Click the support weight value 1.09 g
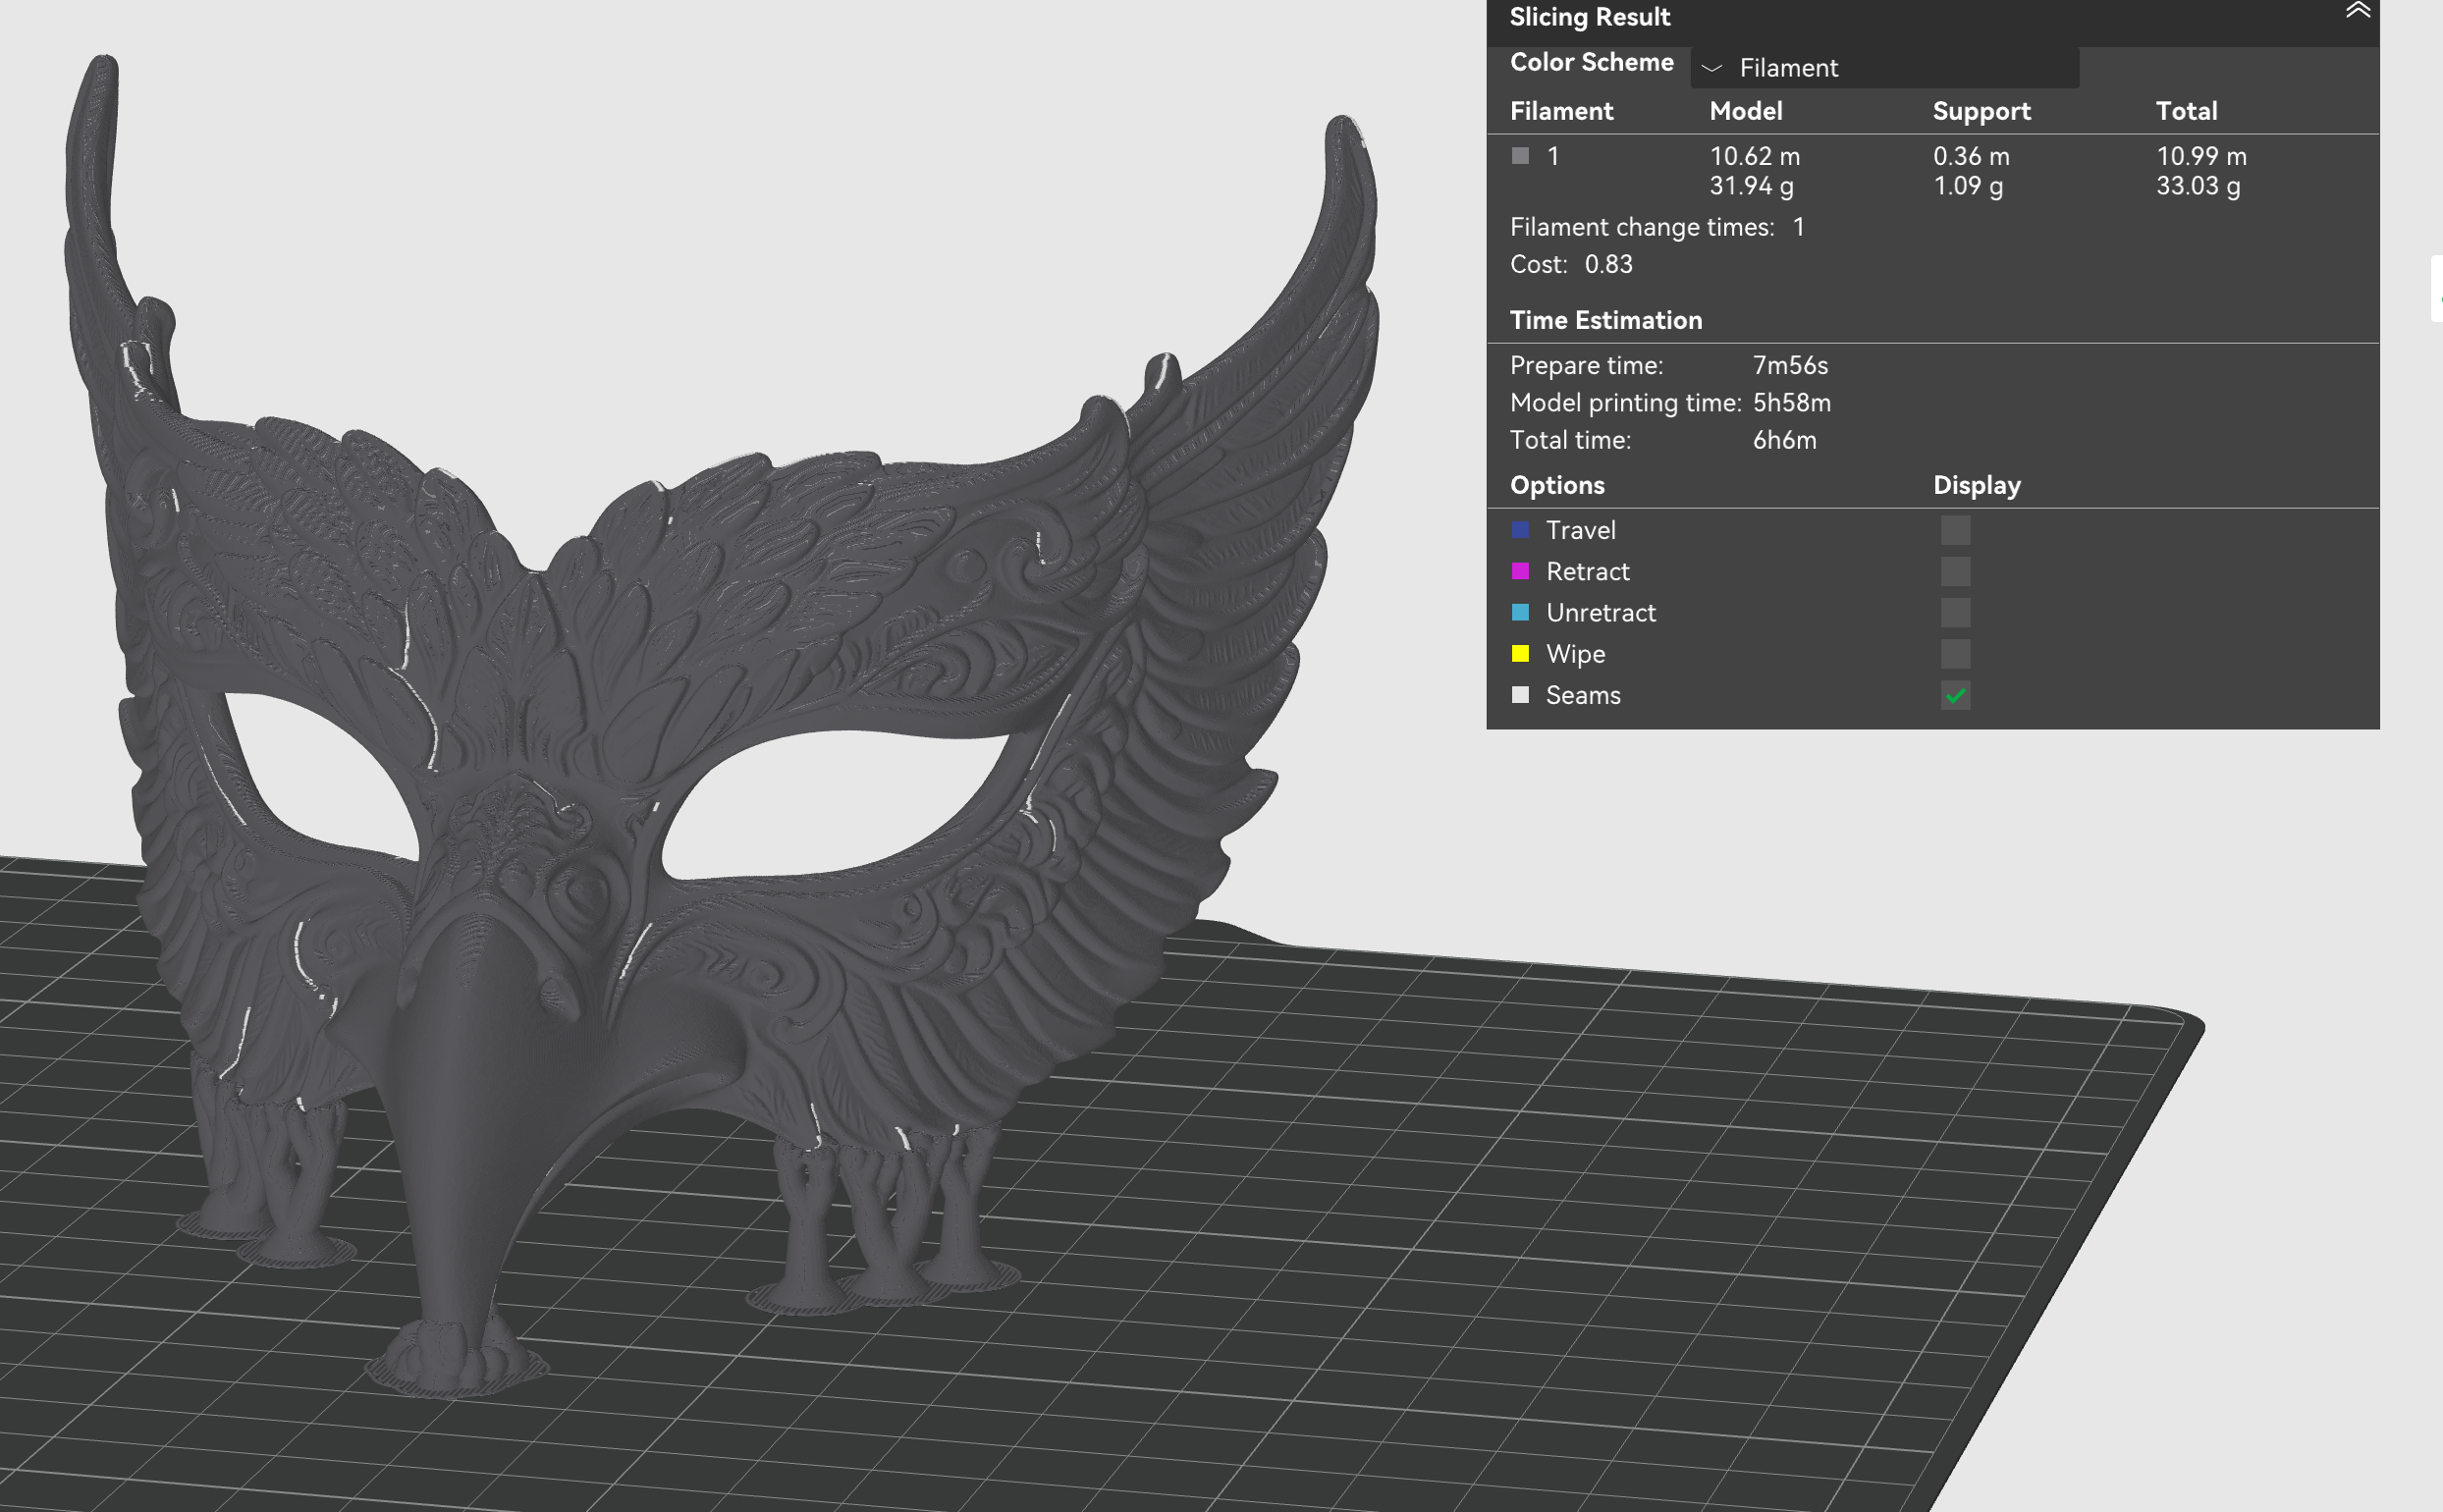This screenshot has height=1512, width=2443. 1968,186
